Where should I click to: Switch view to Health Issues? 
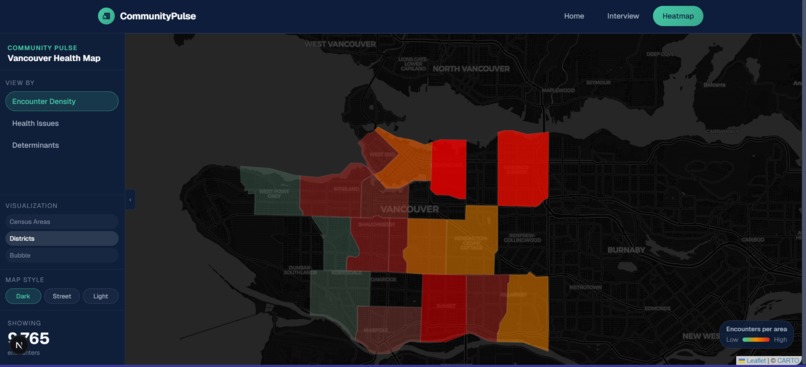tap(62, 123)
